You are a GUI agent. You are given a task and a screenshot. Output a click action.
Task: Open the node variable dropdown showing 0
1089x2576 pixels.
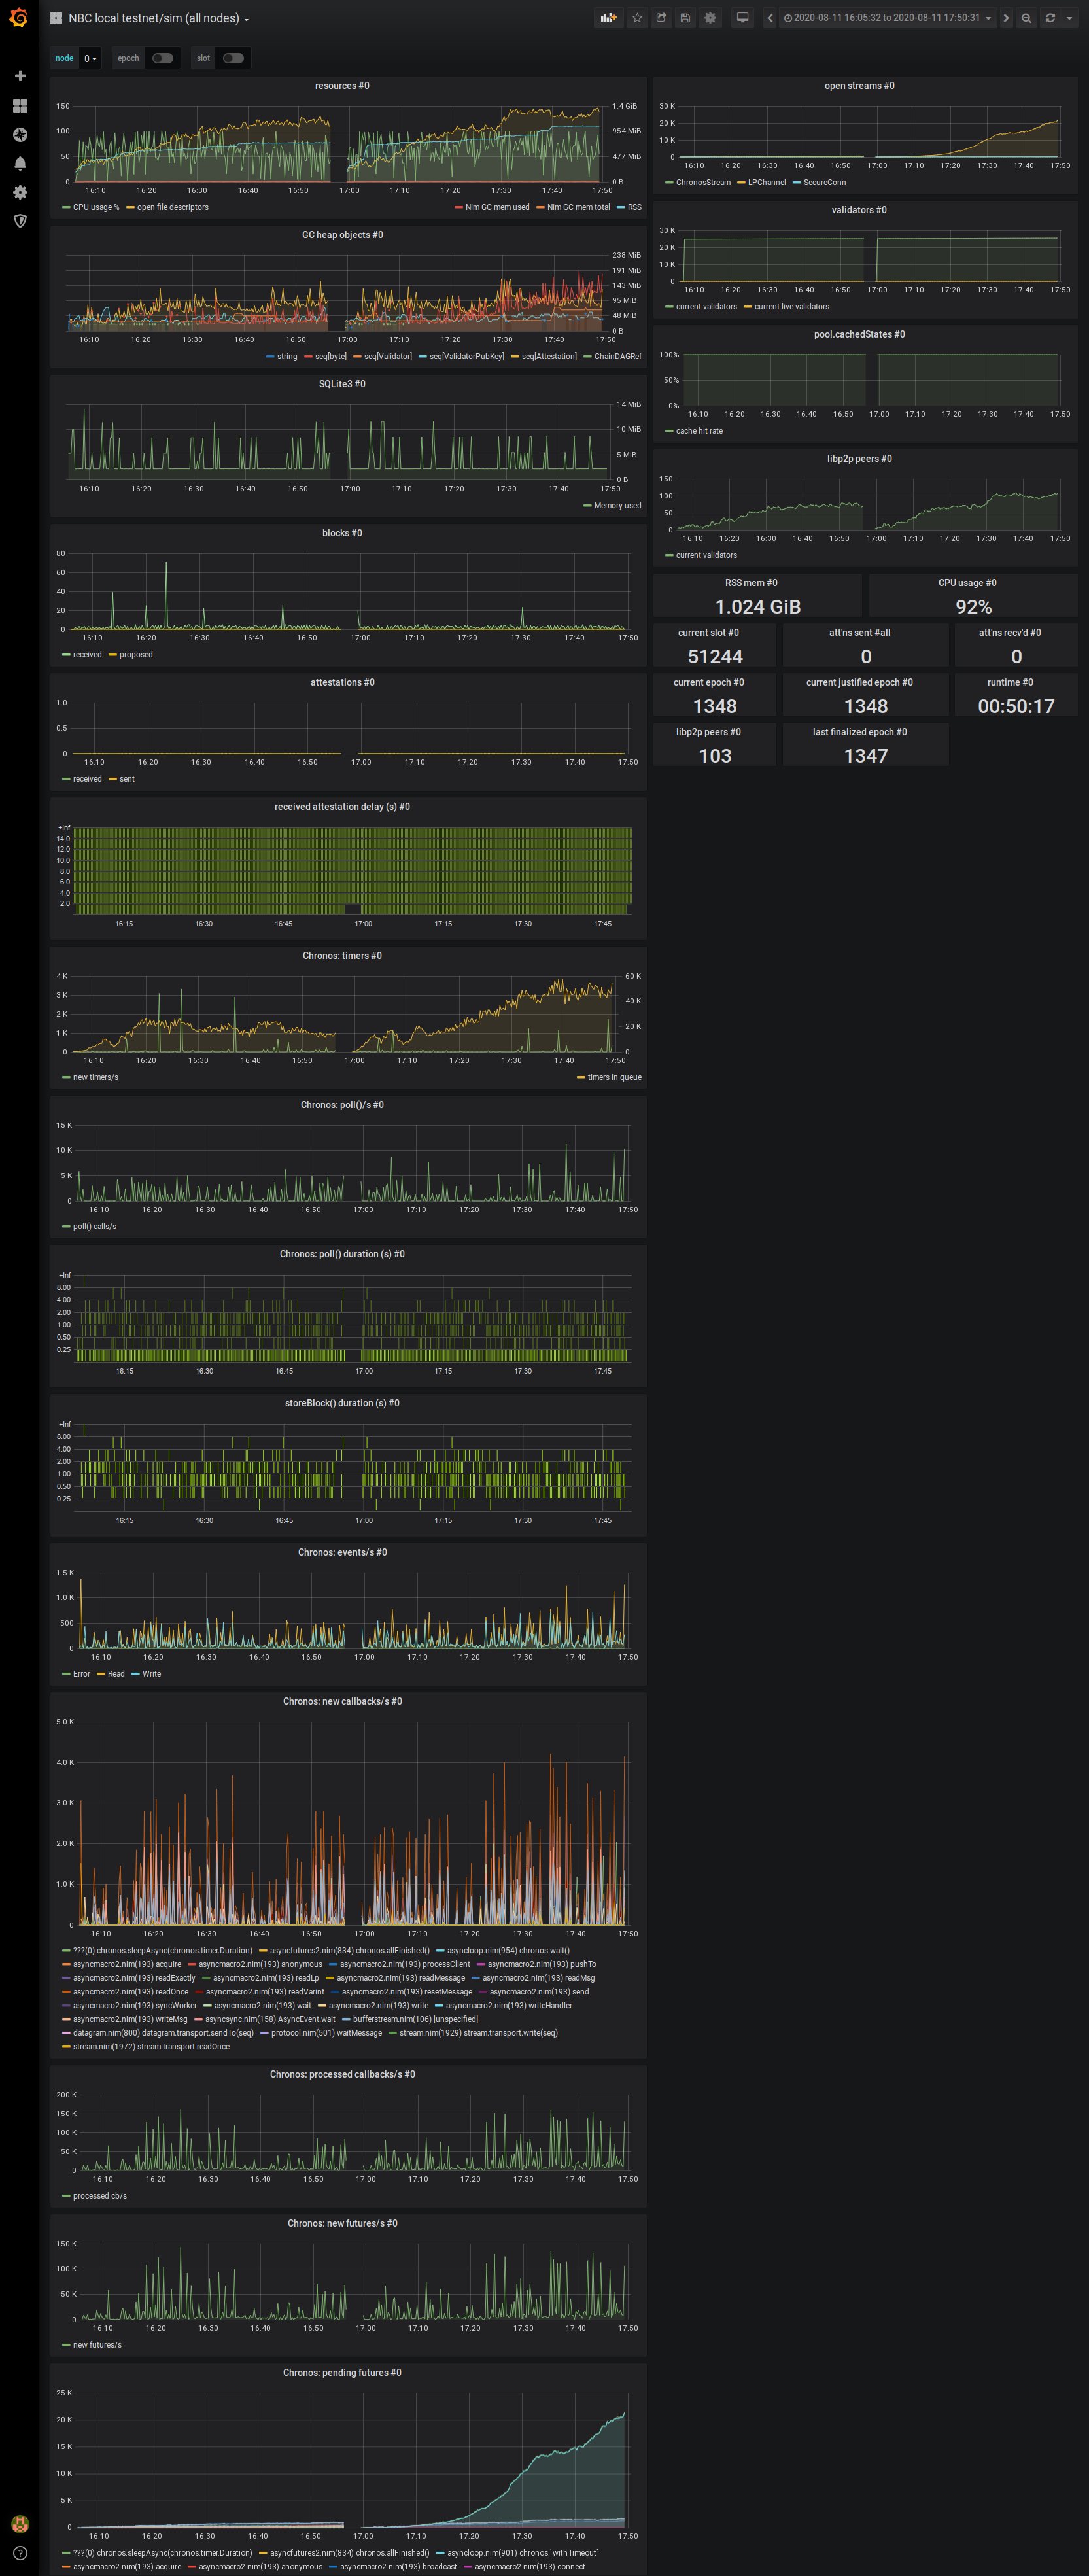(90, 58)
